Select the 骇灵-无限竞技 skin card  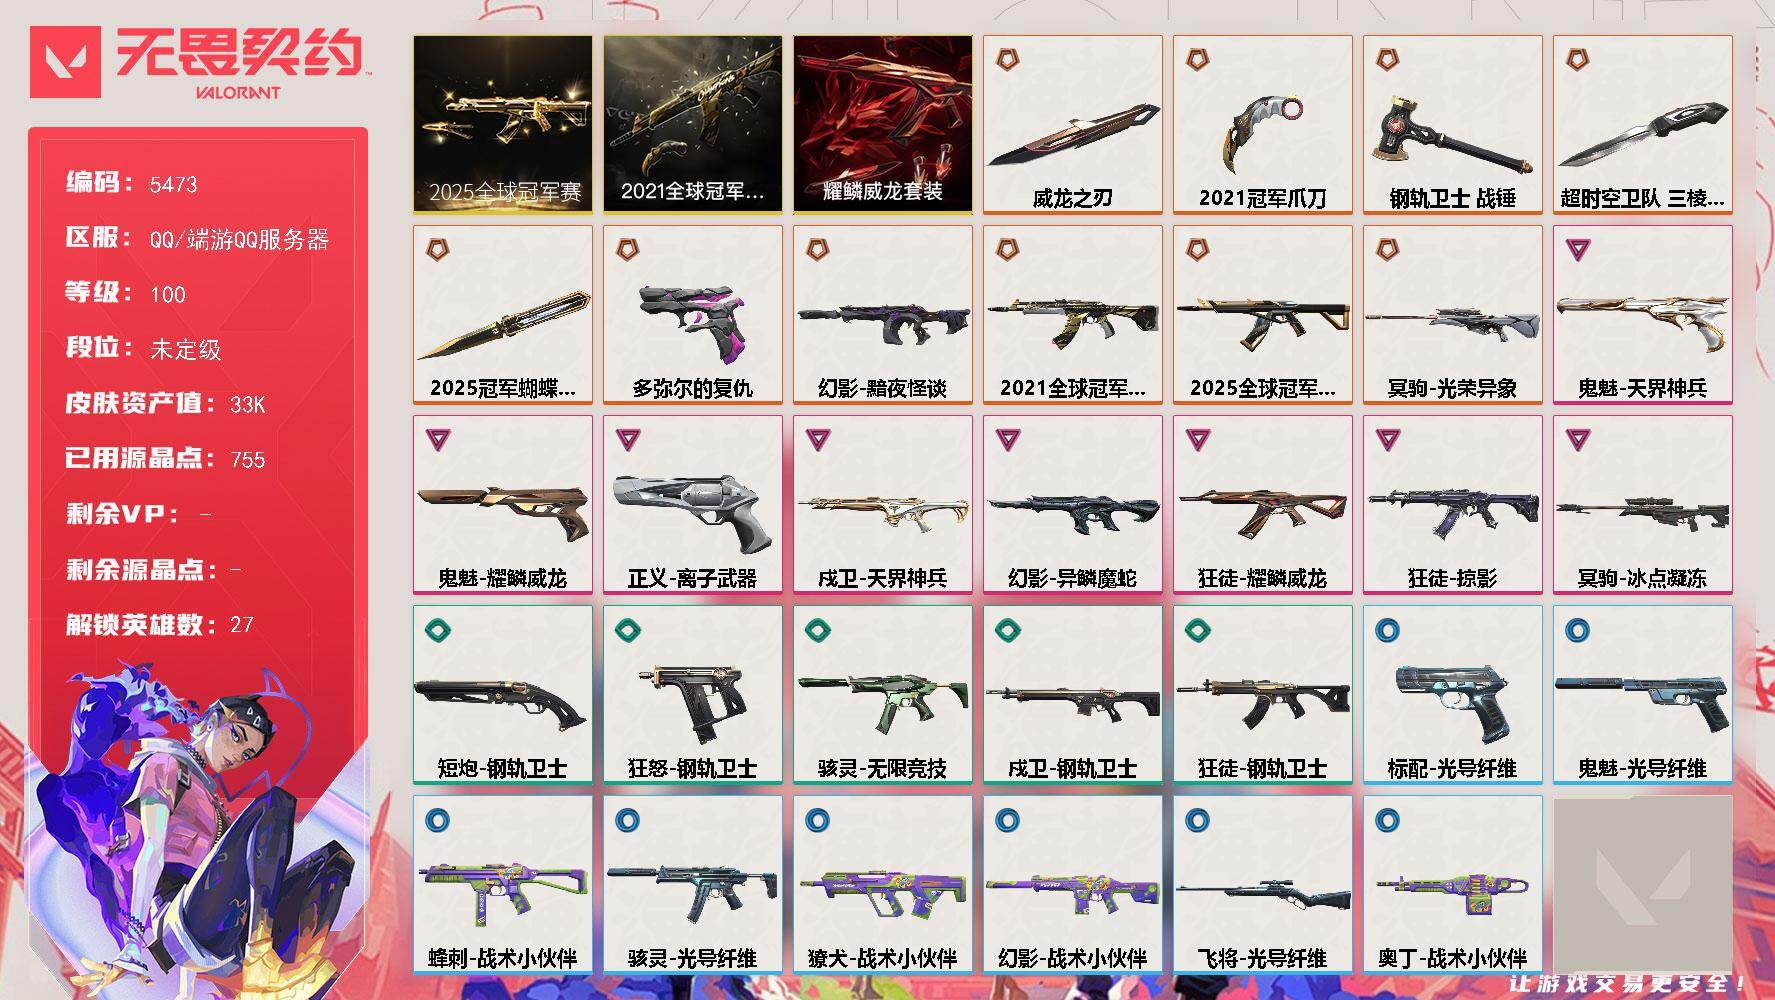[x=882, y=695]
